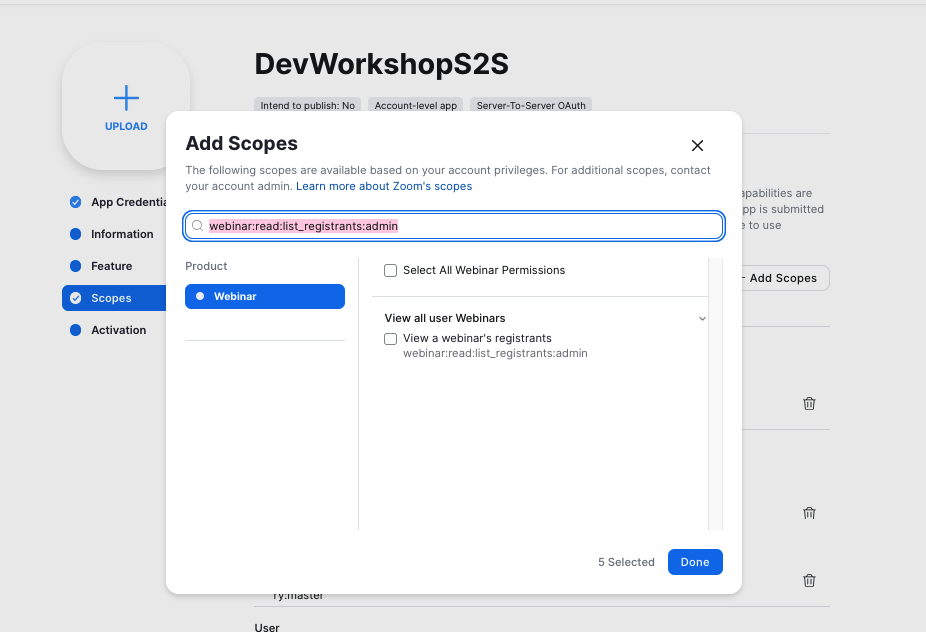926x632 pixels.
Task: Click the second trash icon in scopes list
Action: (809, 513)
